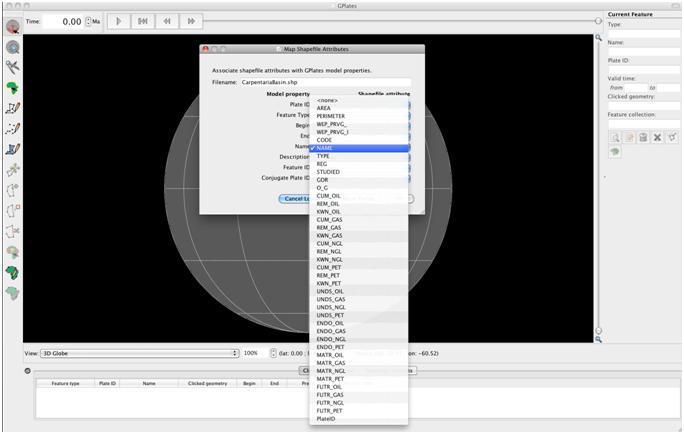Choose MATR_NGL in the attribute list
The image size is (684, 434).
point(359,371)
